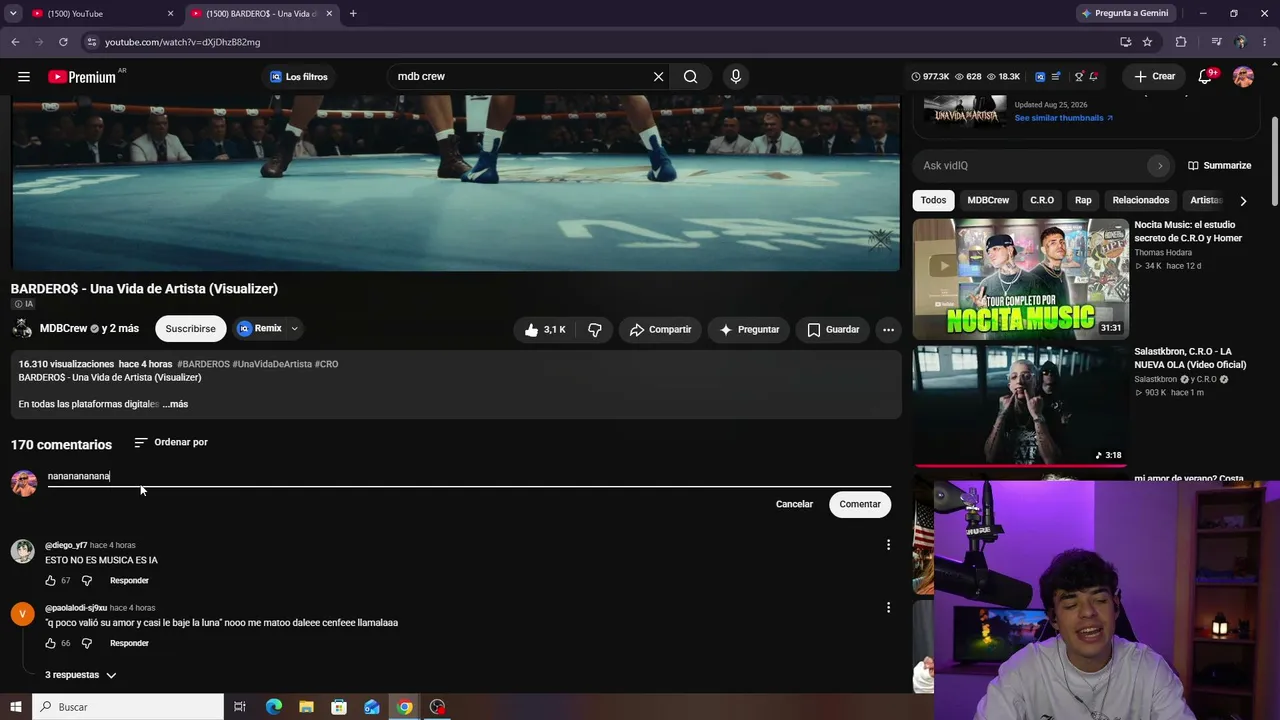Screen dimensions: 1280x720
Task: Select the 'Rap' filter chip
Action: click(x=1083, y=200)
